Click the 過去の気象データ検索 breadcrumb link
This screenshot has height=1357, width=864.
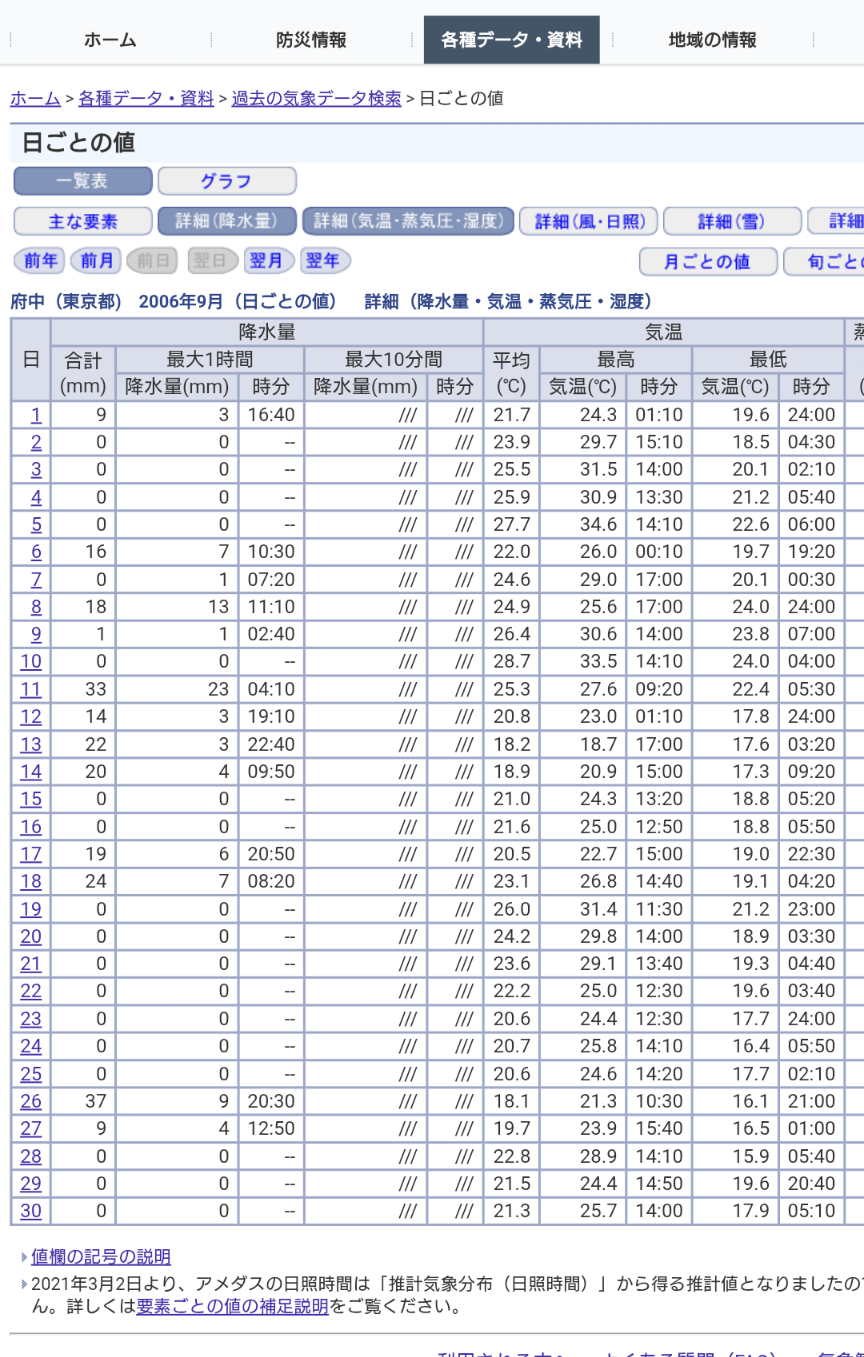(316, 98)
